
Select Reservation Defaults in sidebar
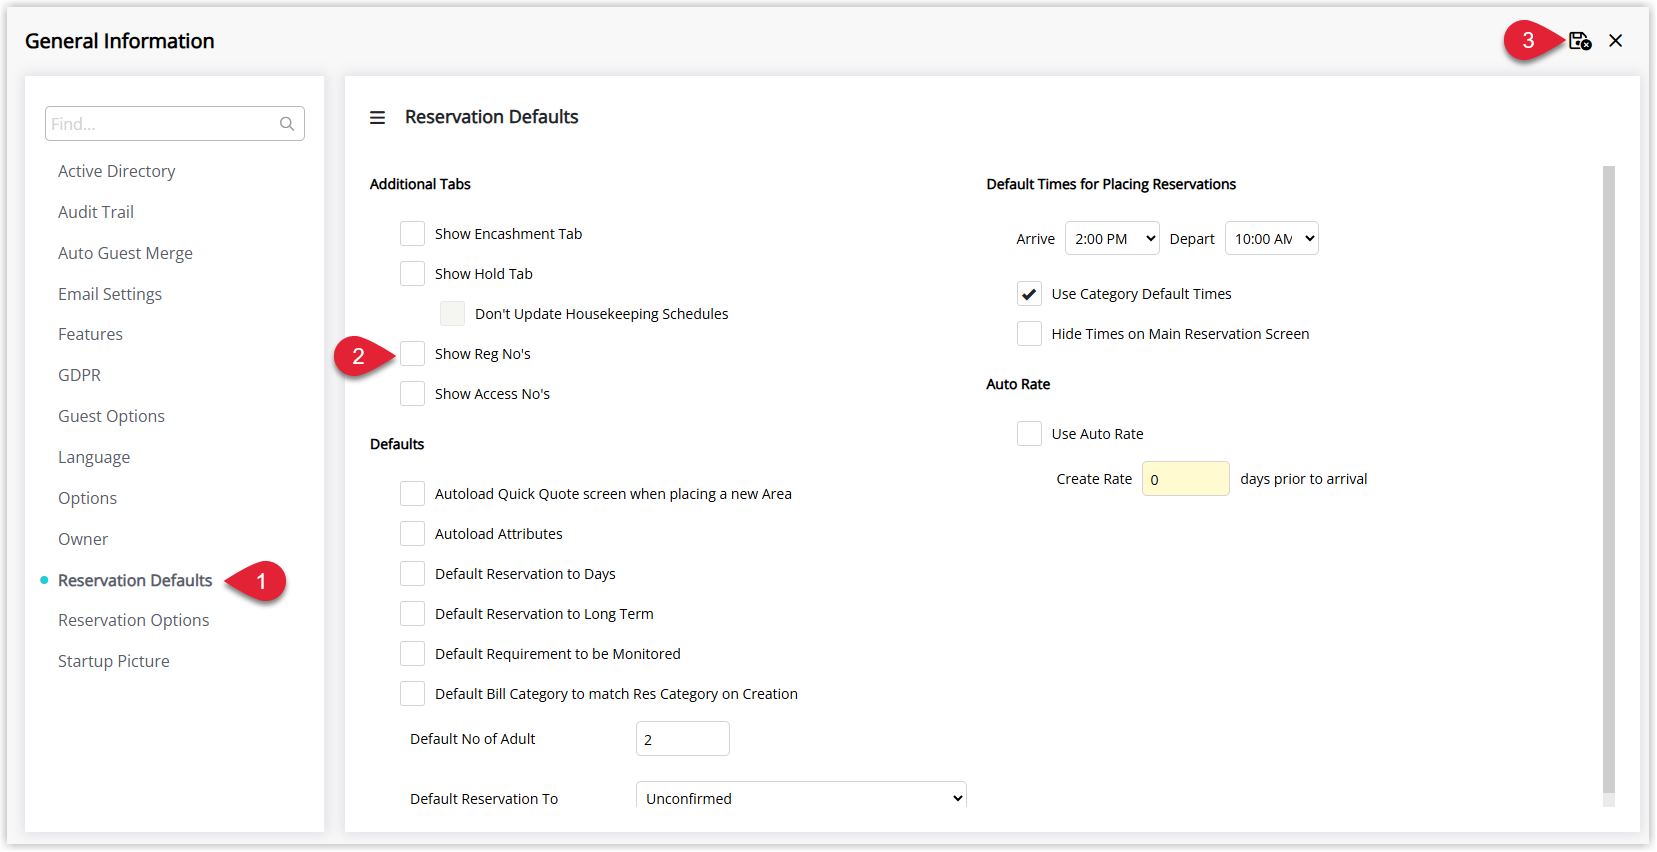(x=135, y=580)
